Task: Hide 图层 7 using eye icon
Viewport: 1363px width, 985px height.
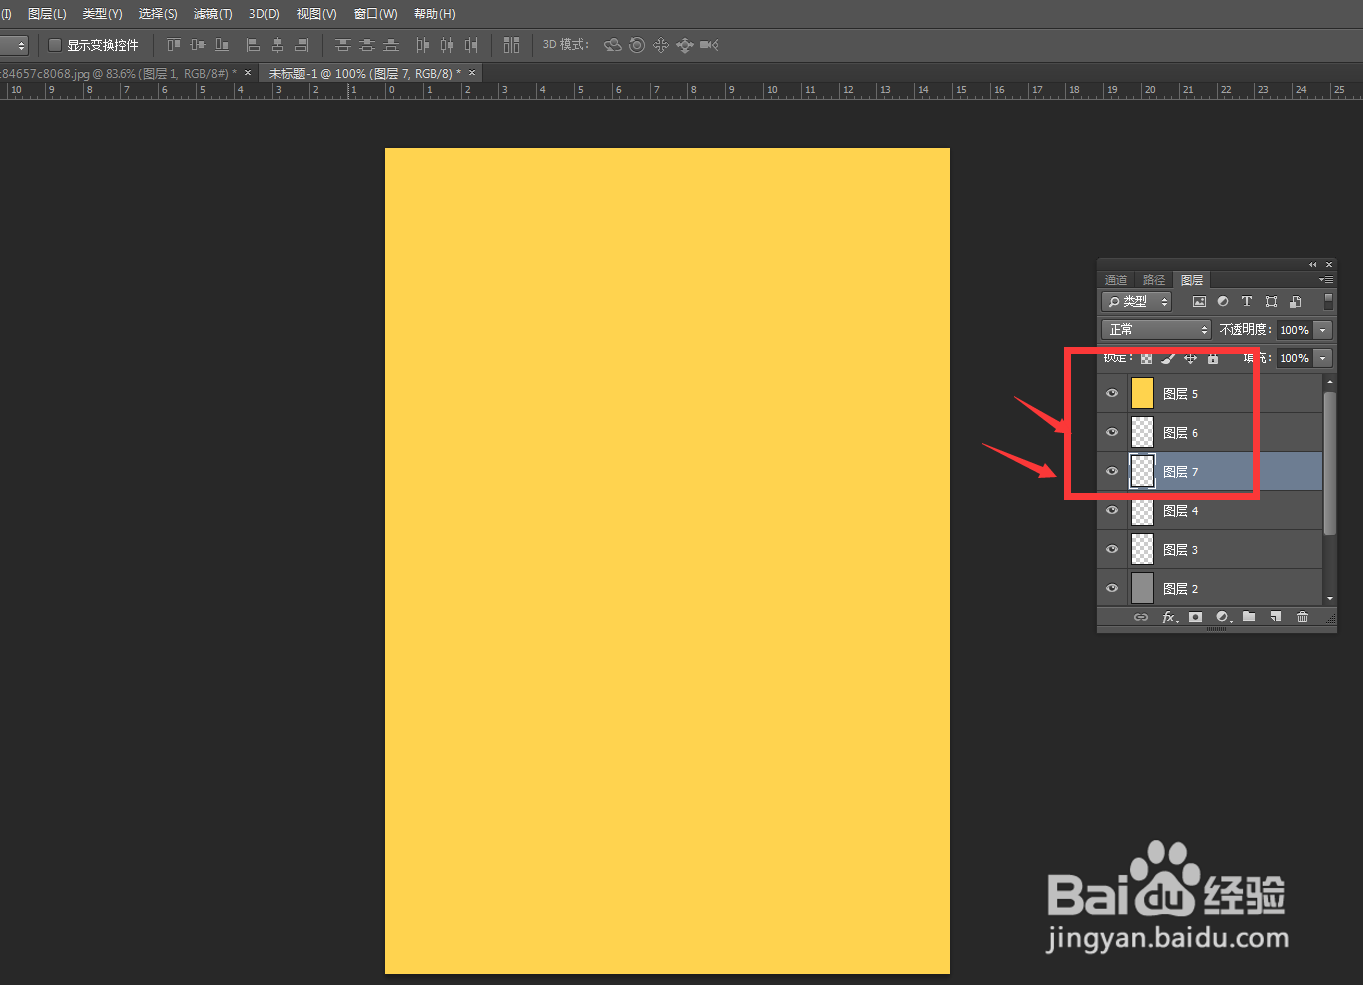Action: pos(1112,471)
